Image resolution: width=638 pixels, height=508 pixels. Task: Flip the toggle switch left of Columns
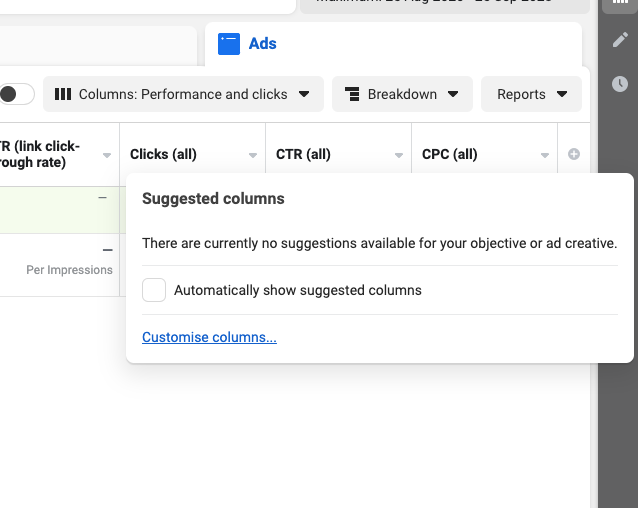click(15, 94)
